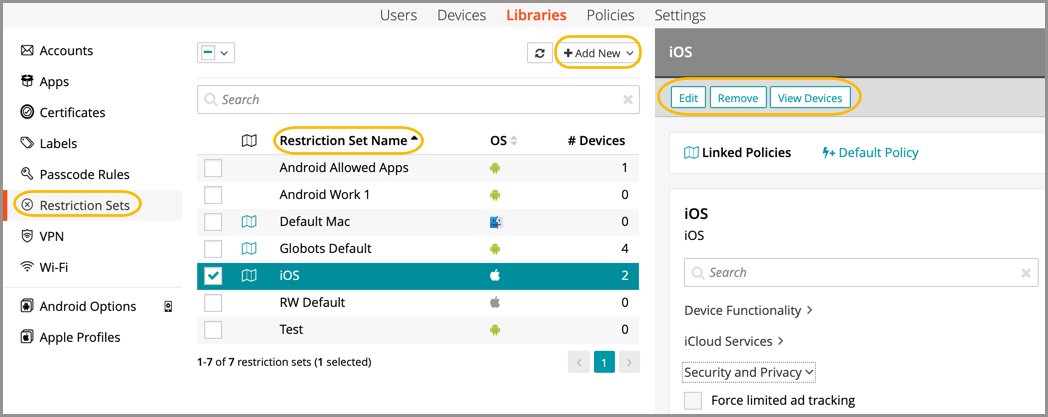
Task: Check the Android Allowed Apps checkbox
Action: 213,168
